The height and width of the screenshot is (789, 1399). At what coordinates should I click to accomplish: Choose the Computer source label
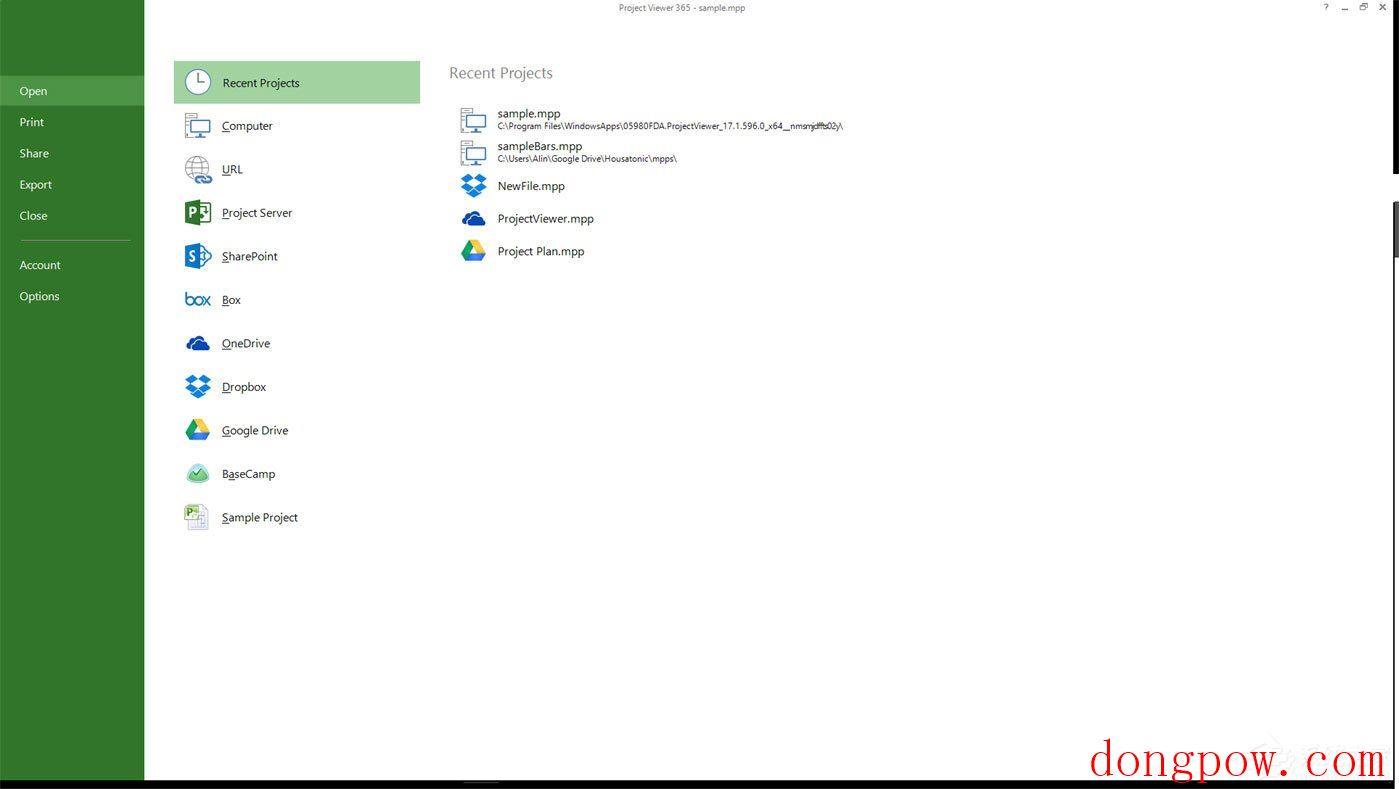coord(247,126)
